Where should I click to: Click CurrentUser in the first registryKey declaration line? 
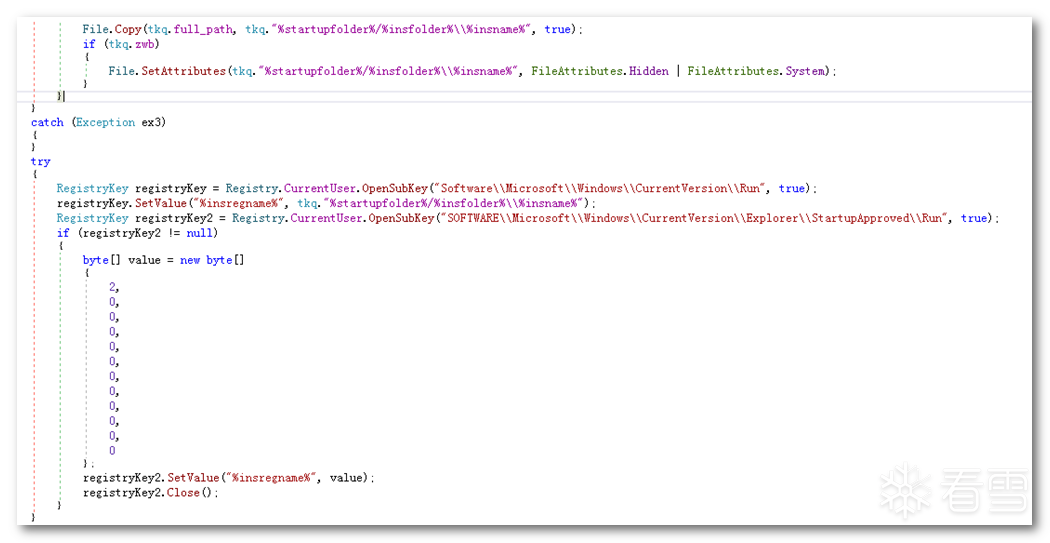coord(320,188)
